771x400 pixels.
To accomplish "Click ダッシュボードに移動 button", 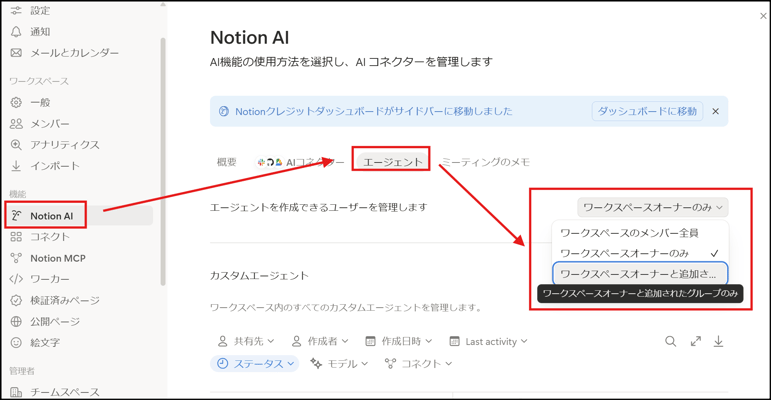I will pyautogui.click(x=647, y=111).
